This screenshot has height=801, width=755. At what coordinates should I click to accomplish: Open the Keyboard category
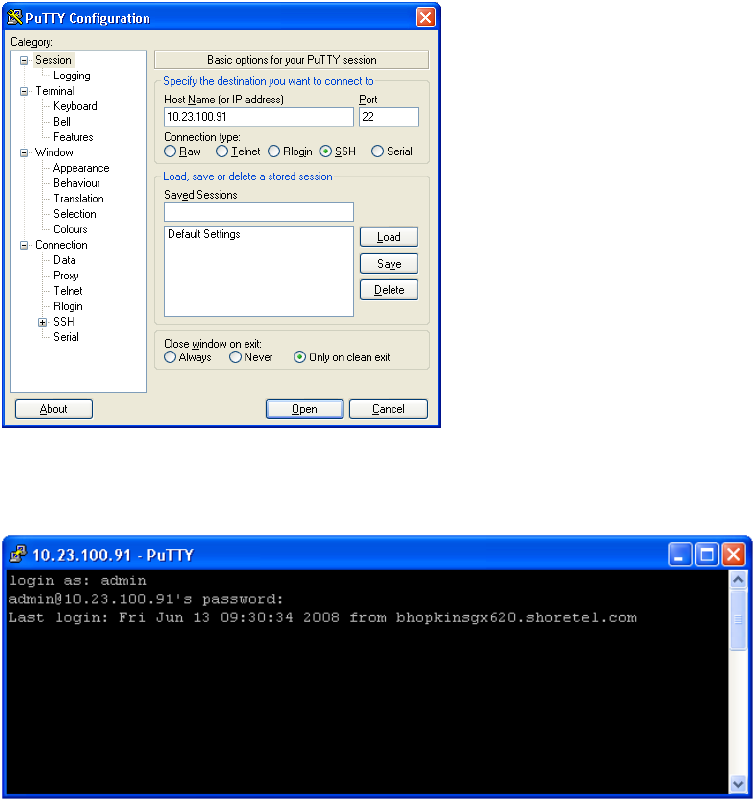75,106
